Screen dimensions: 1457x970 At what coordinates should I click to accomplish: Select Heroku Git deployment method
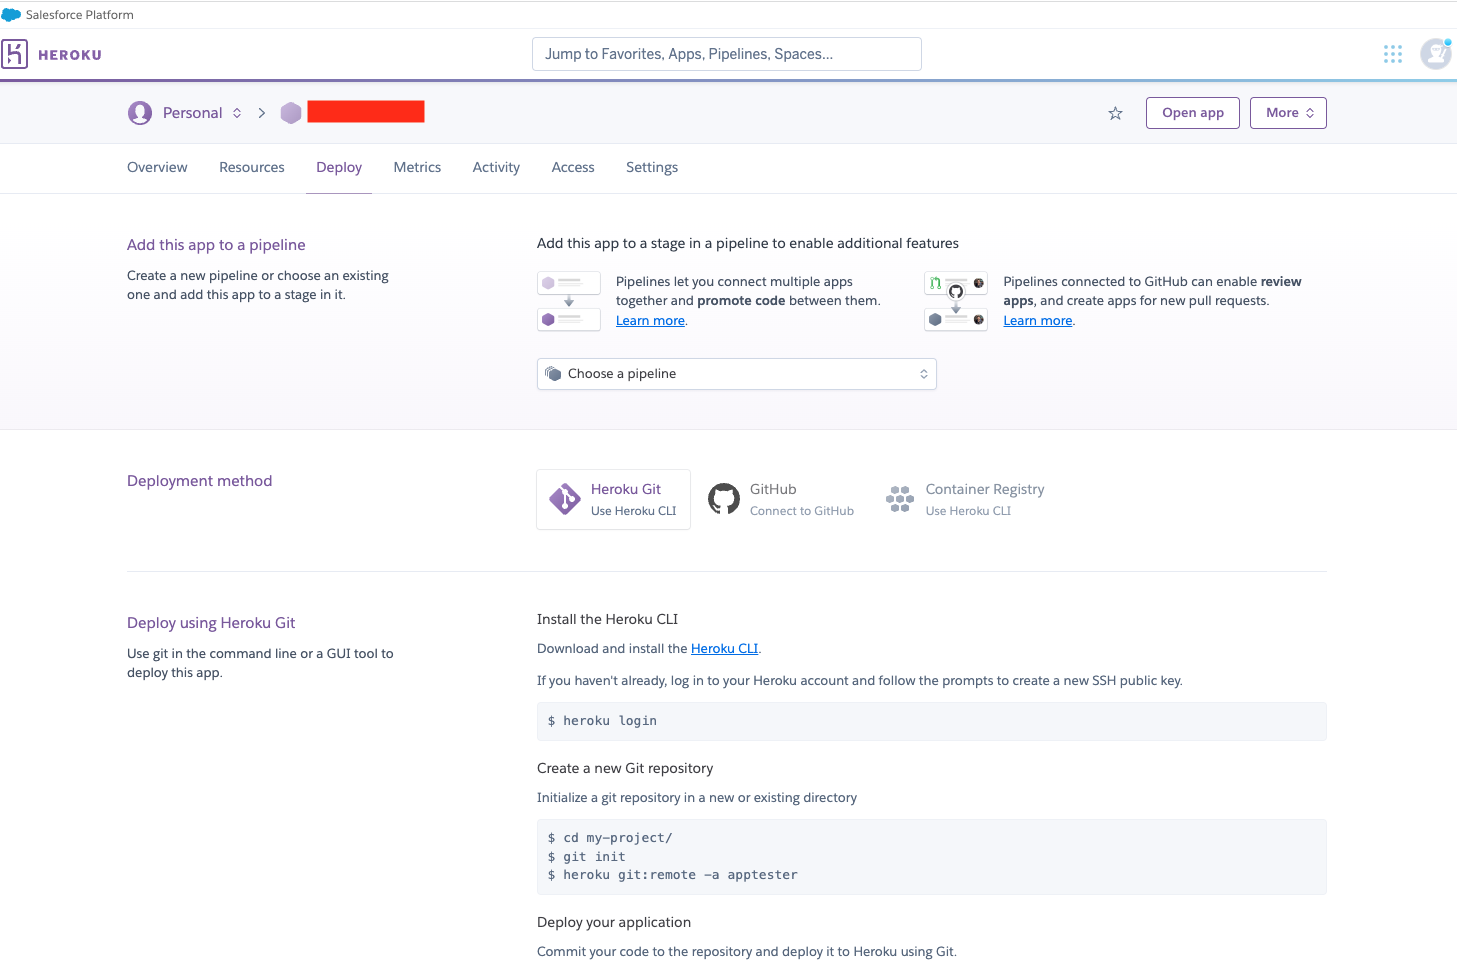[613, 499]
